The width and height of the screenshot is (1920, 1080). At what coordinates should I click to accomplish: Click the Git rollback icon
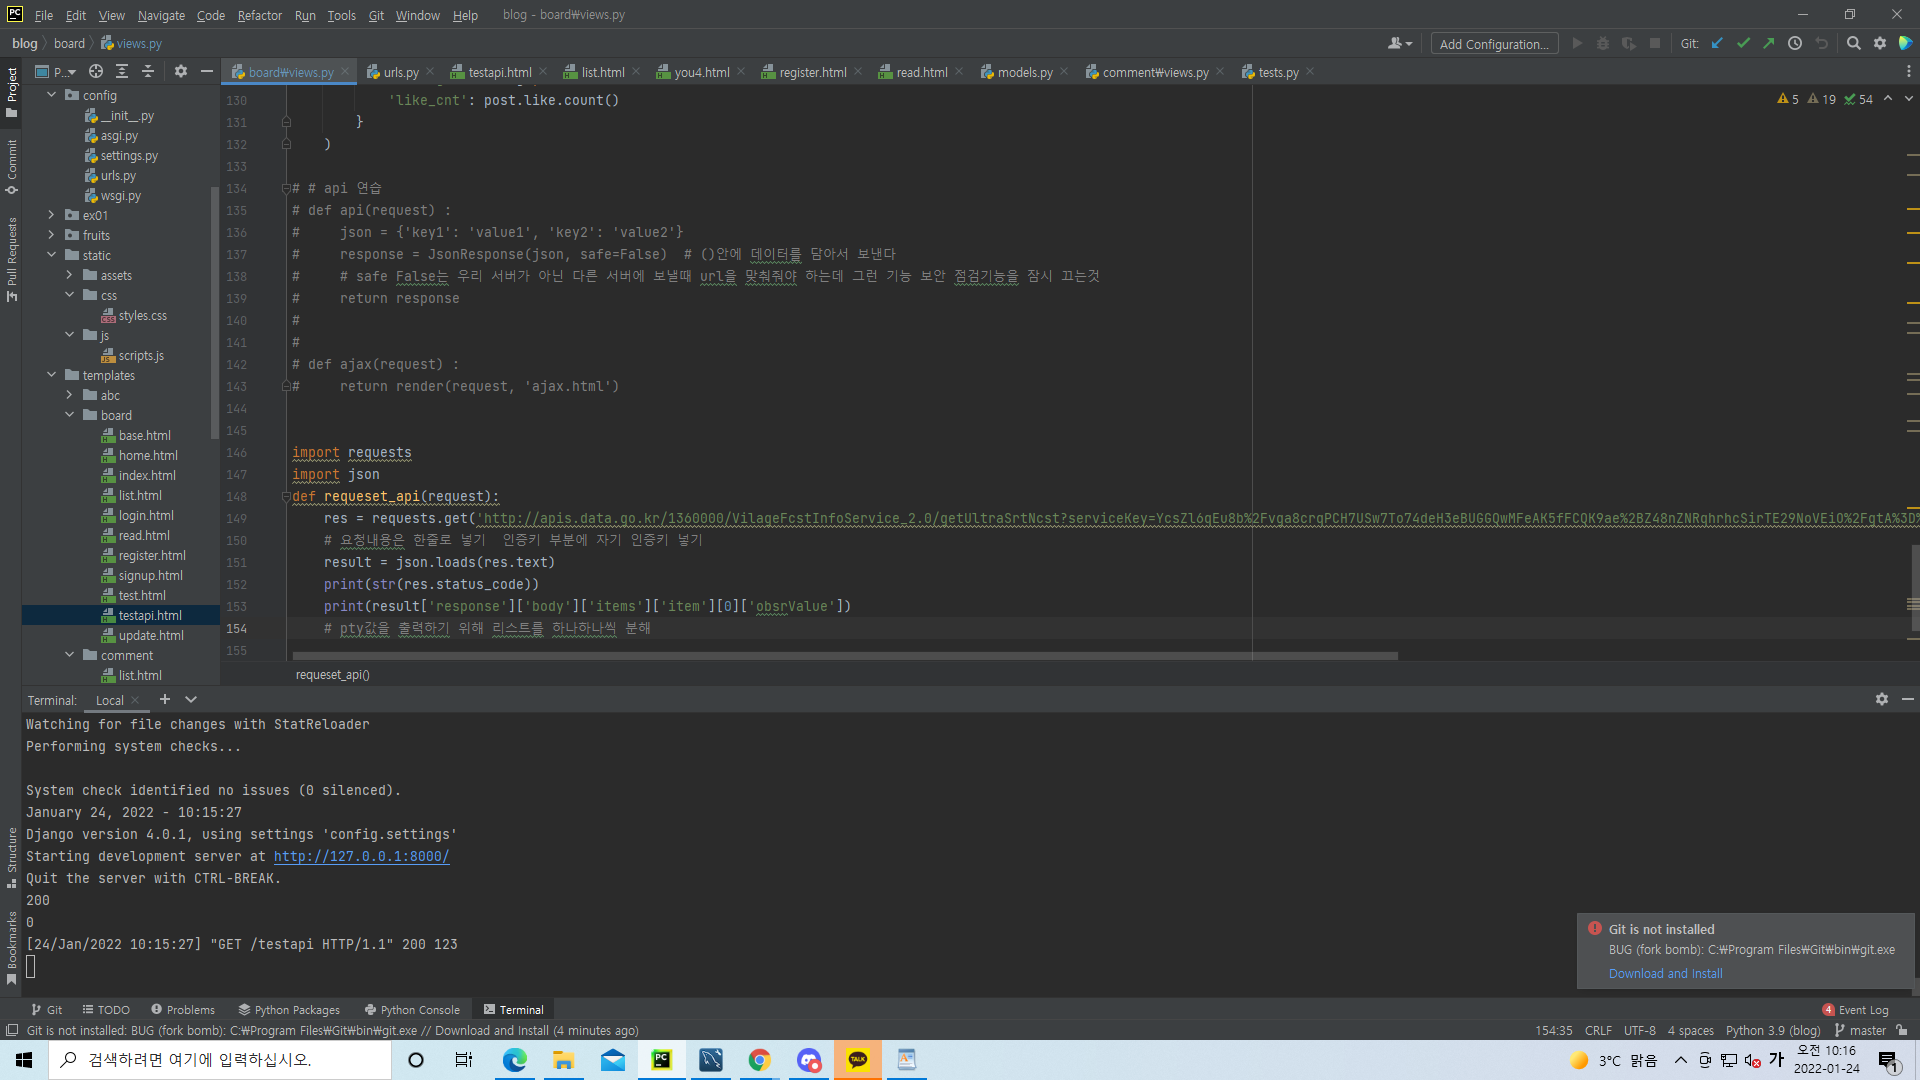[1821, 43]
